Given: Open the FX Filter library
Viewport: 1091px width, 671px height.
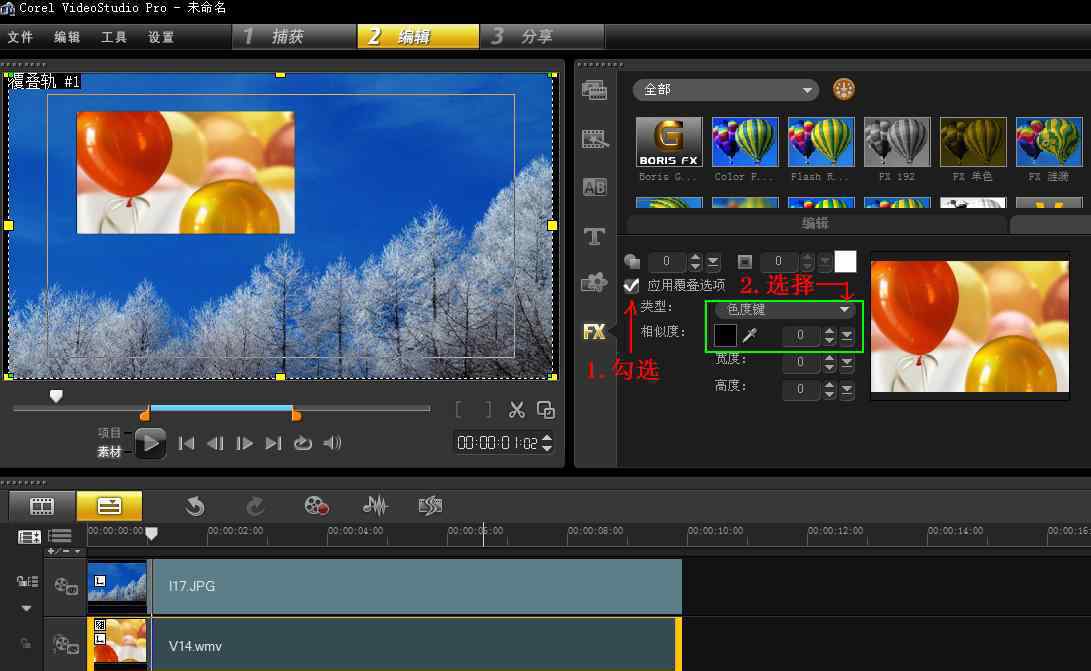Looking at the screenshot, I should coord(594,331).
